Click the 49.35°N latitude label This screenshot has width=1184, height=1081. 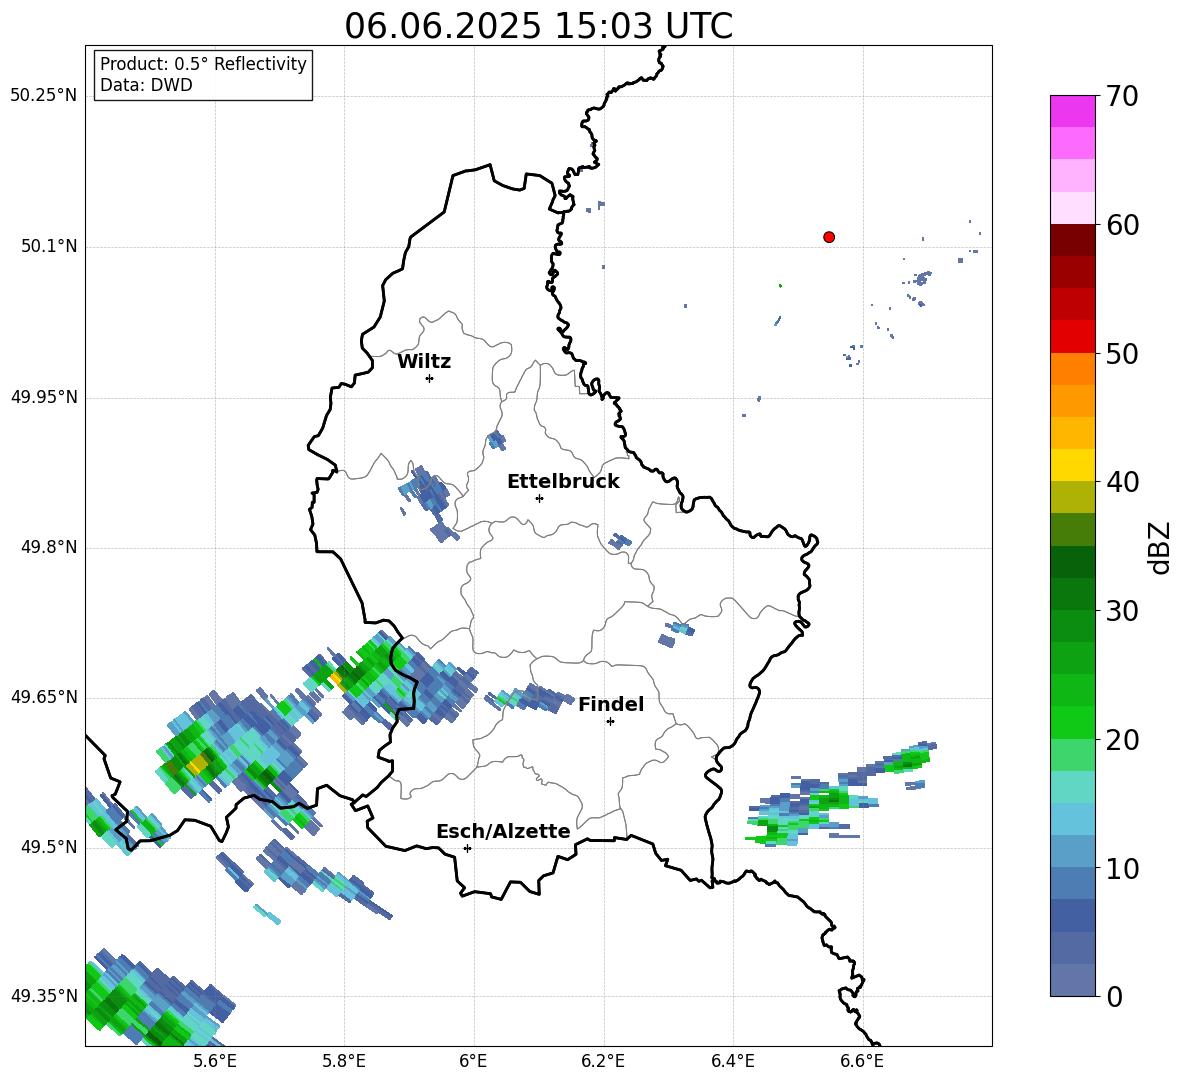44,996
